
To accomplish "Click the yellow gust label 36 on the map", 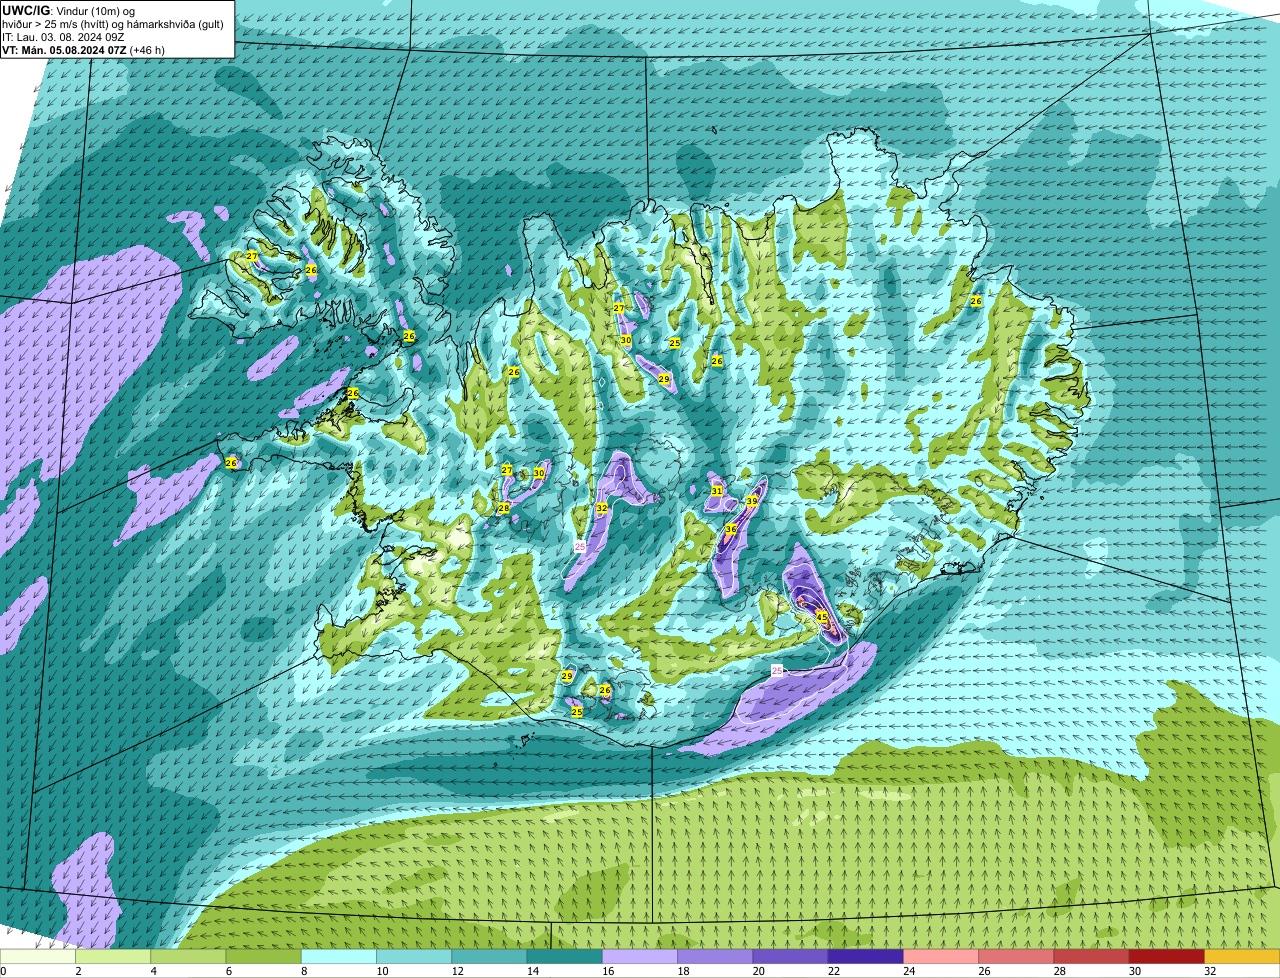I will (731, 529).
